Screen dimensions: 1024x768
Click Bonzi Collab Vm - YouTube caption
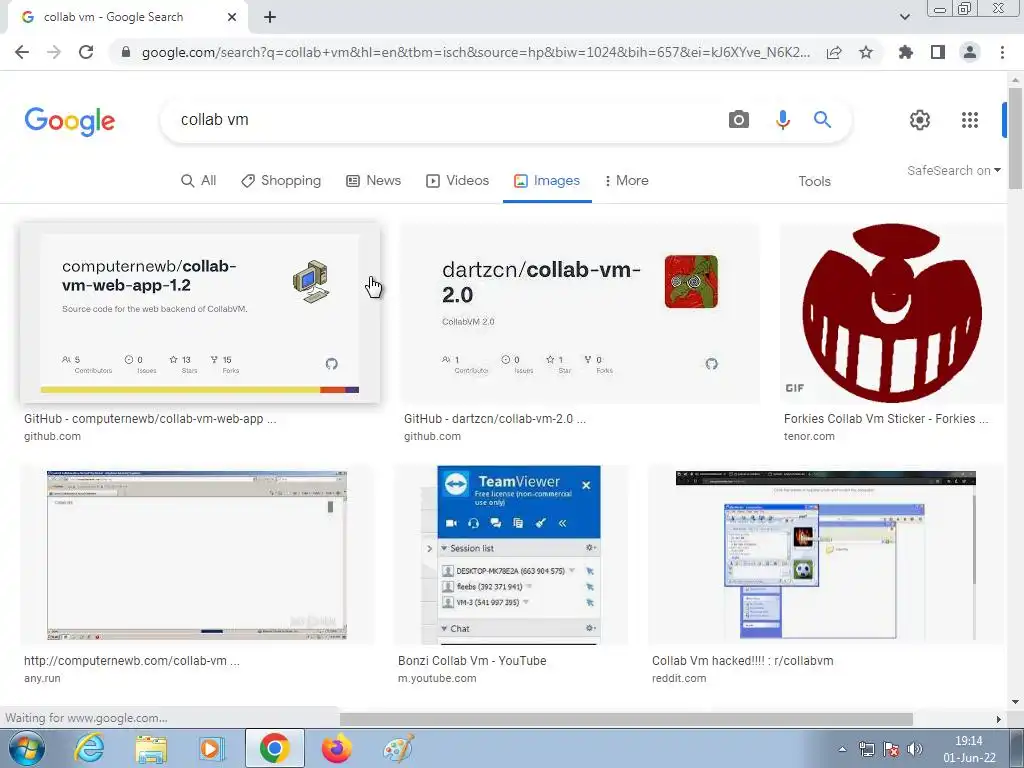(x=472, y=660)
